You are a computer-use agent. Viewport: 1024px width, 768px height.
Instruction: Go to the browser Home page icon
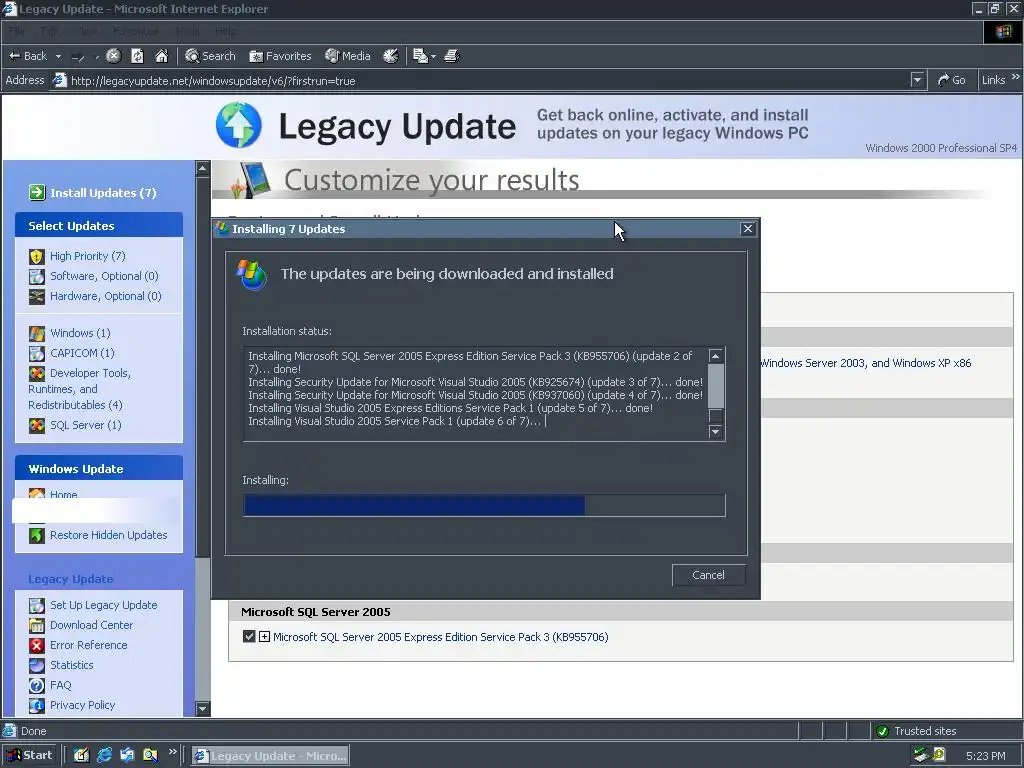(x=161, y=56)
